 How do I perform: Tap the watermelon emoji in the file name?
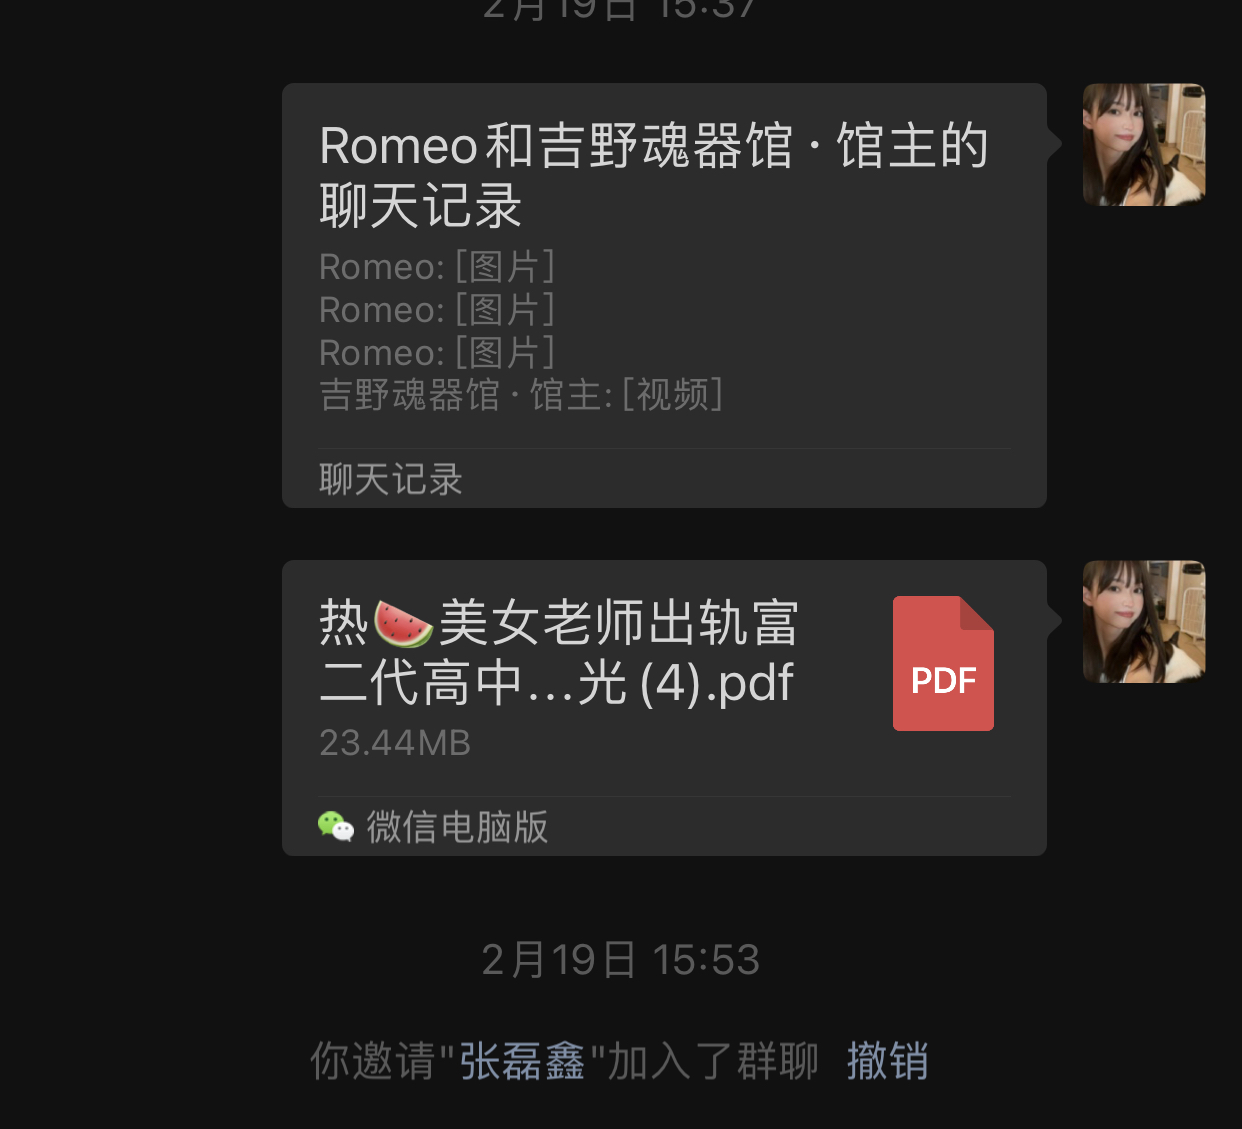[x=403, y=624]
